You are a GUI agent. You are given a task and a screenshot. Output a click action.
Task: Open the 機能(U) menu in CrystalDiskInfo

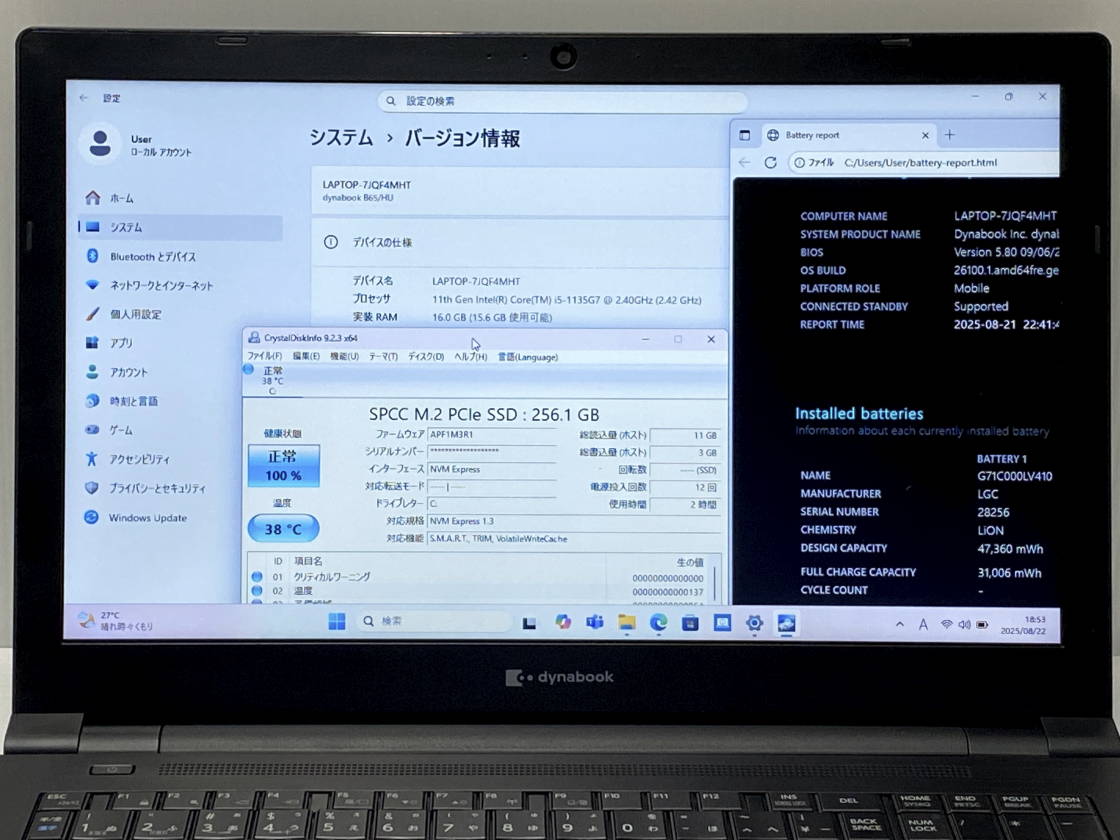[344, 356]
